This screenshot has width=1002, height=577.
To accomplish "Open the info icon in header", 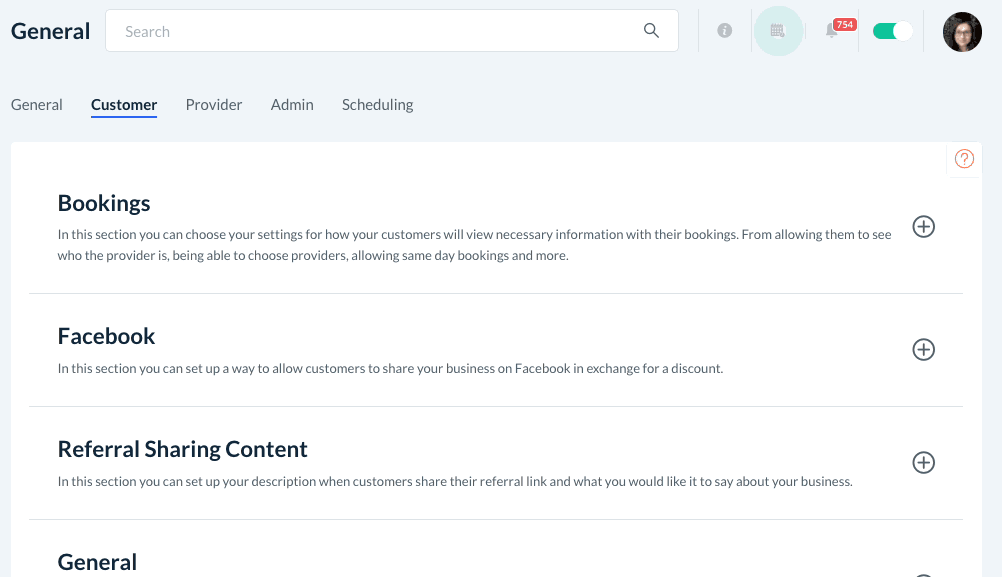I will (x=725, y=31).
